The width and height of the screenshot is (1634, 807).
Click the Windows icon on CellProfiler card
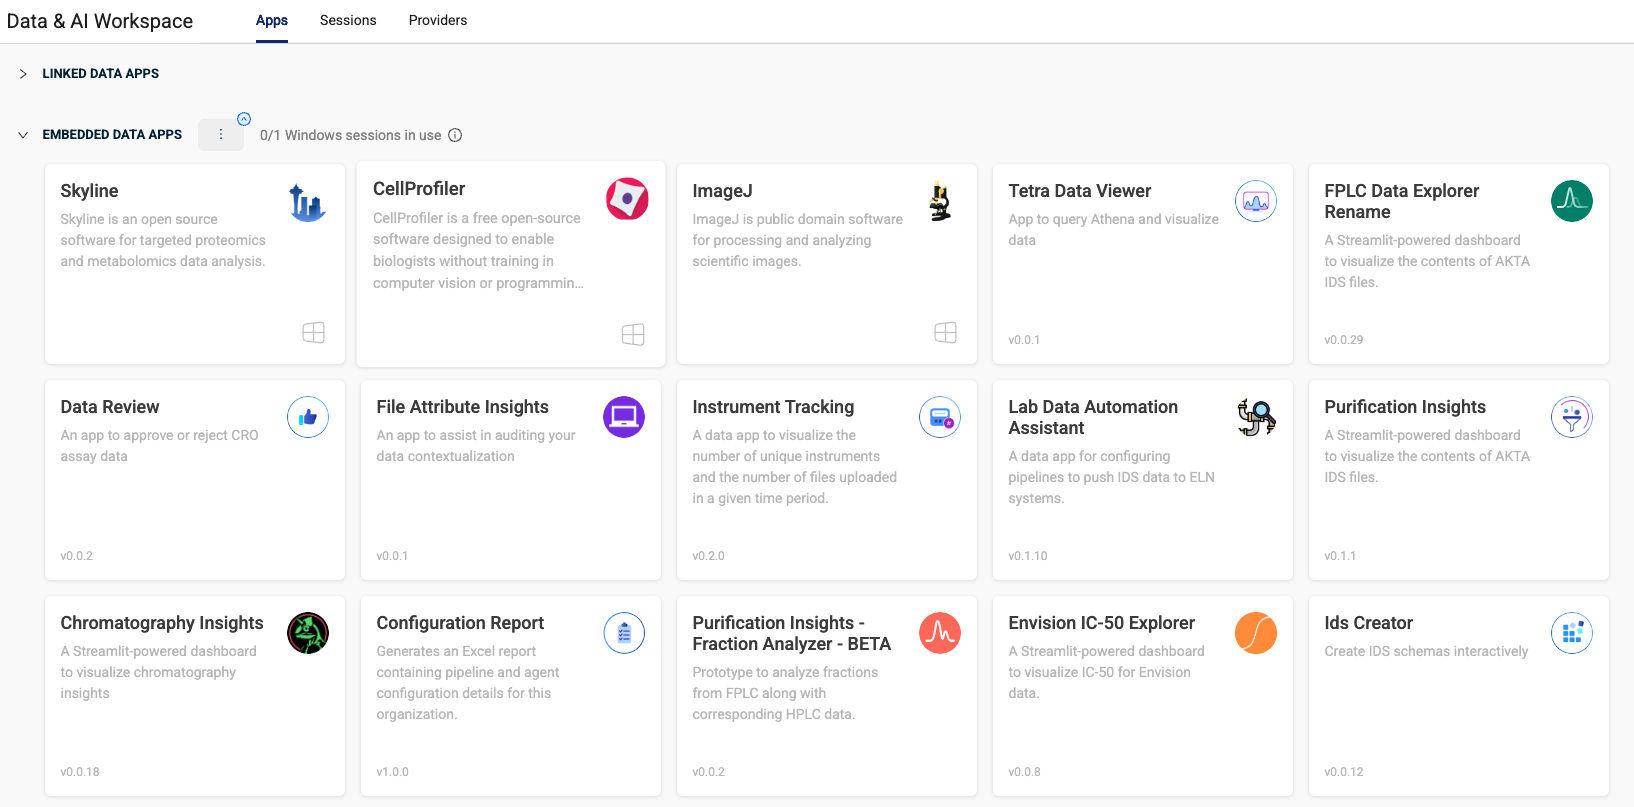(x=633, y=334)
